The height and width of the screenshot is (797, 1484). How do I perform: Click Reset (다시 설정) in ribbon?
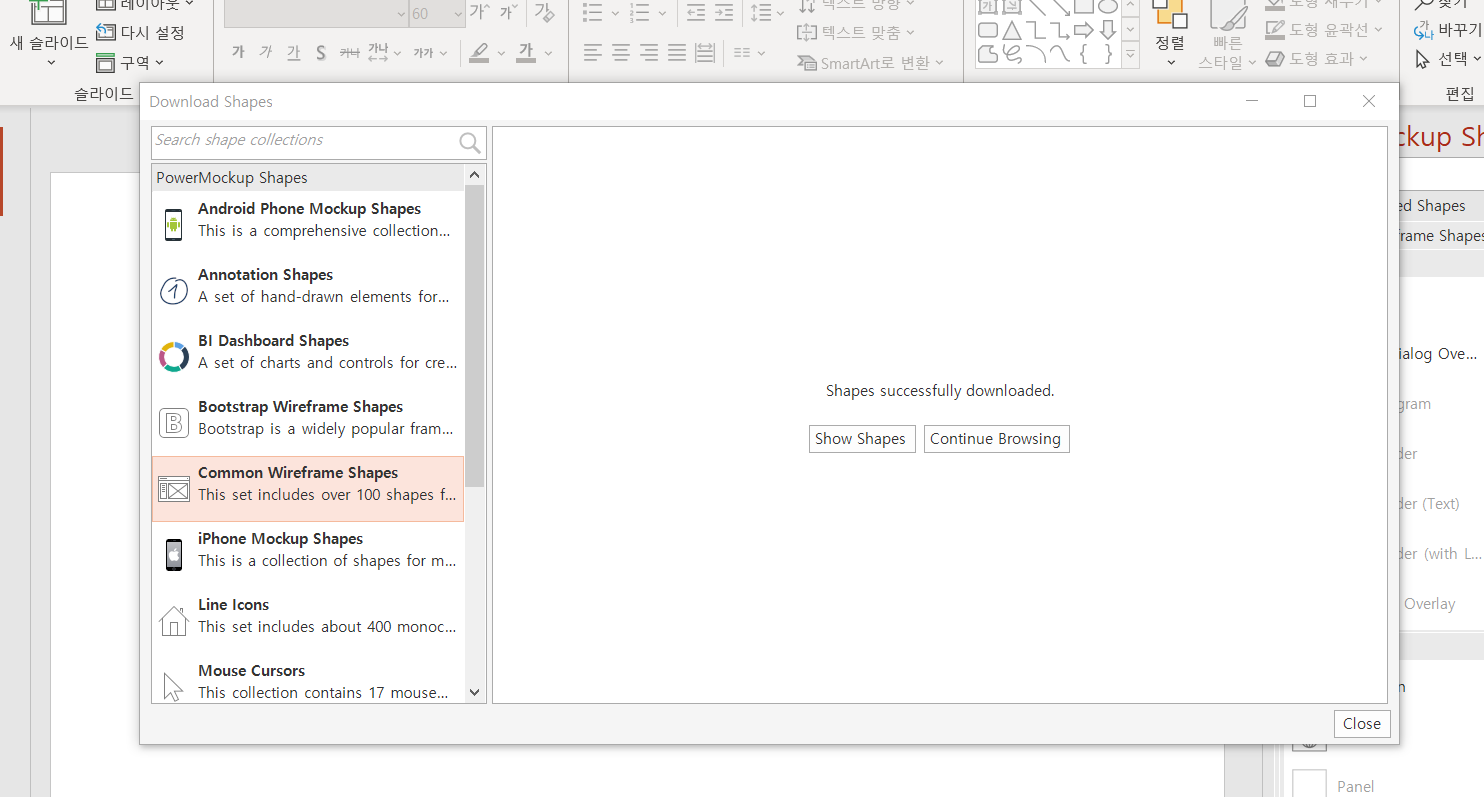click(x=140, y=33)
